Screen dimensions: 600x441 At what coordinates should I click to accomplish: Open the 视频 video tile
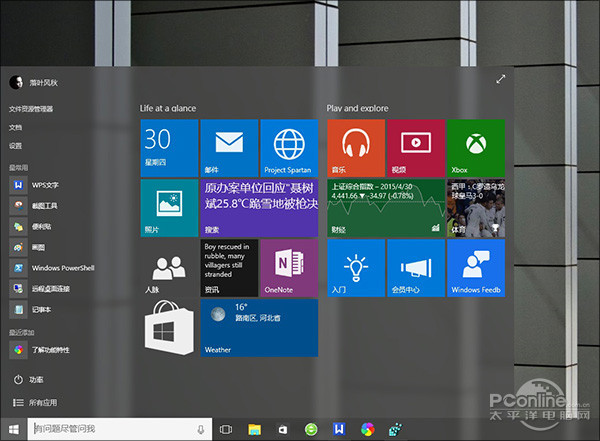coord(415,148)
